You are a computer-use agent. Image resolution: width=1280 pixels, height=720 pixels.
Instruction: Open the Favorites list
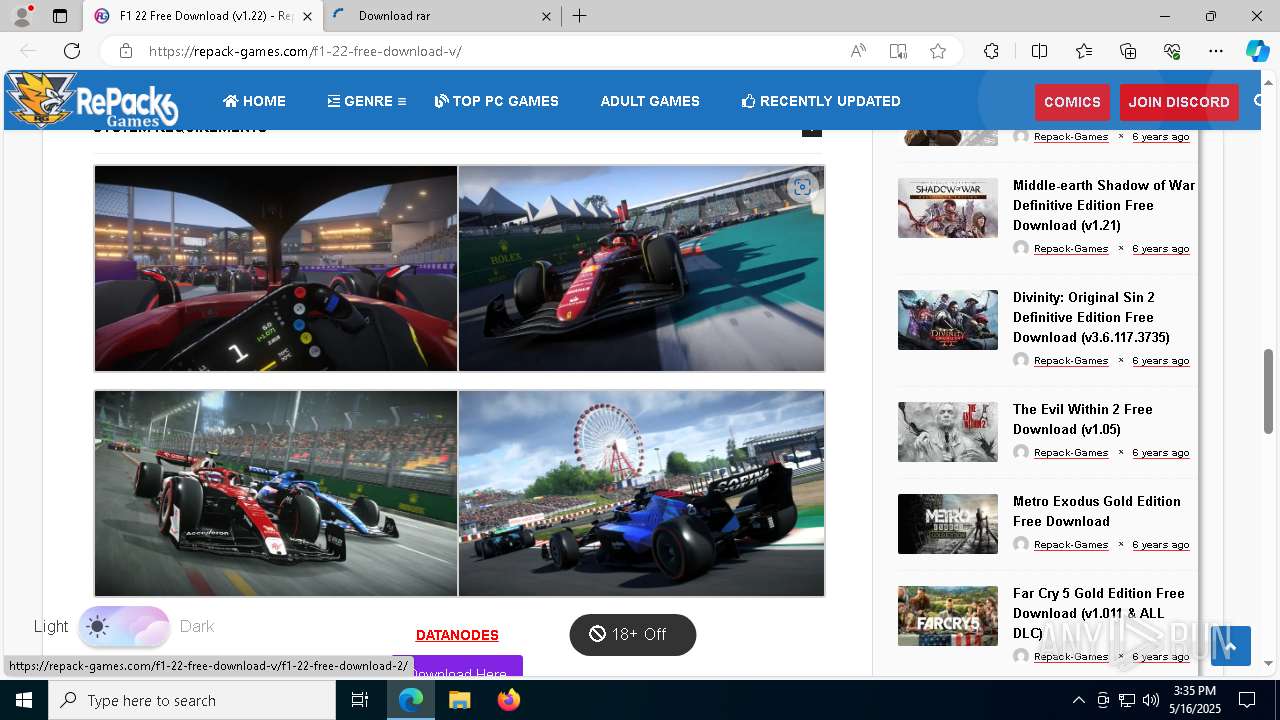[x=1084, y=51]
